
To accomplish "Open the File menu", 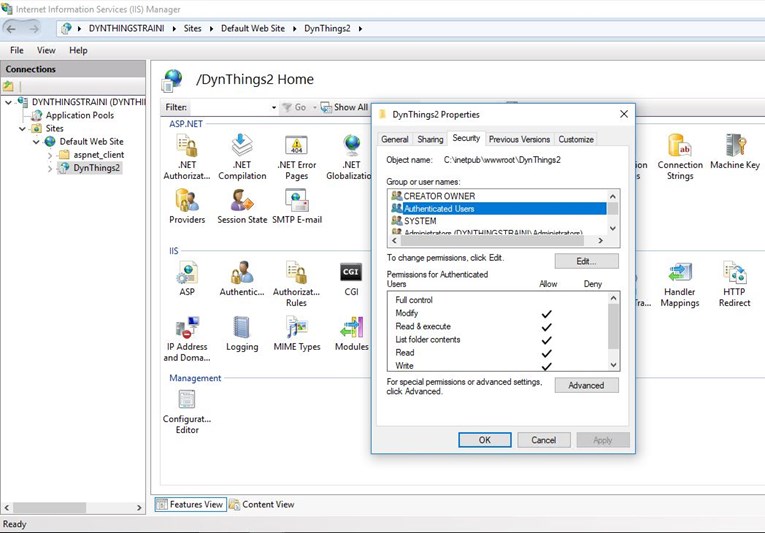I will point(17,50).
